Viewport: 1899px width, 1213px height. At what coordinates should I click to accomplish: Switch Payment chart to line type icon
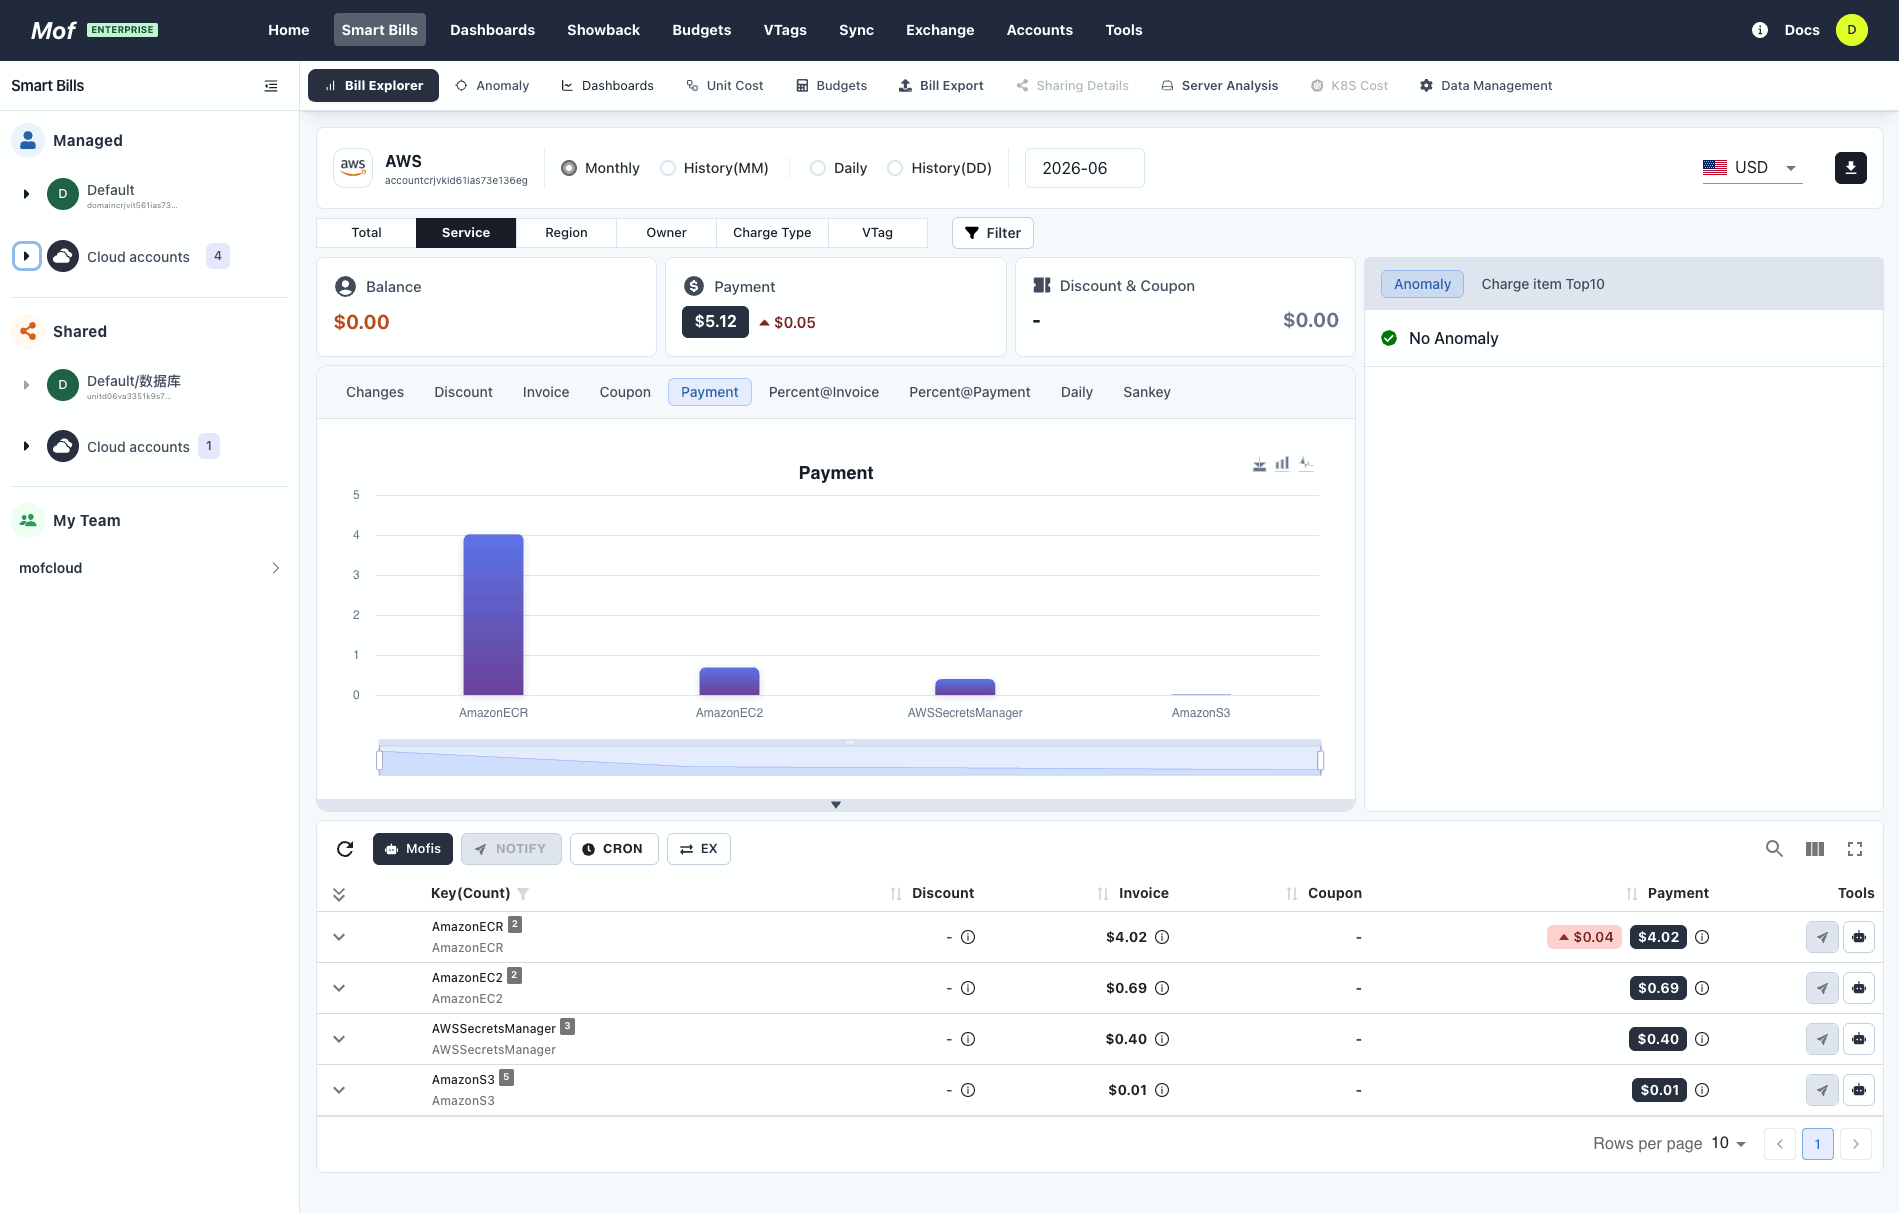point(1306,464)
